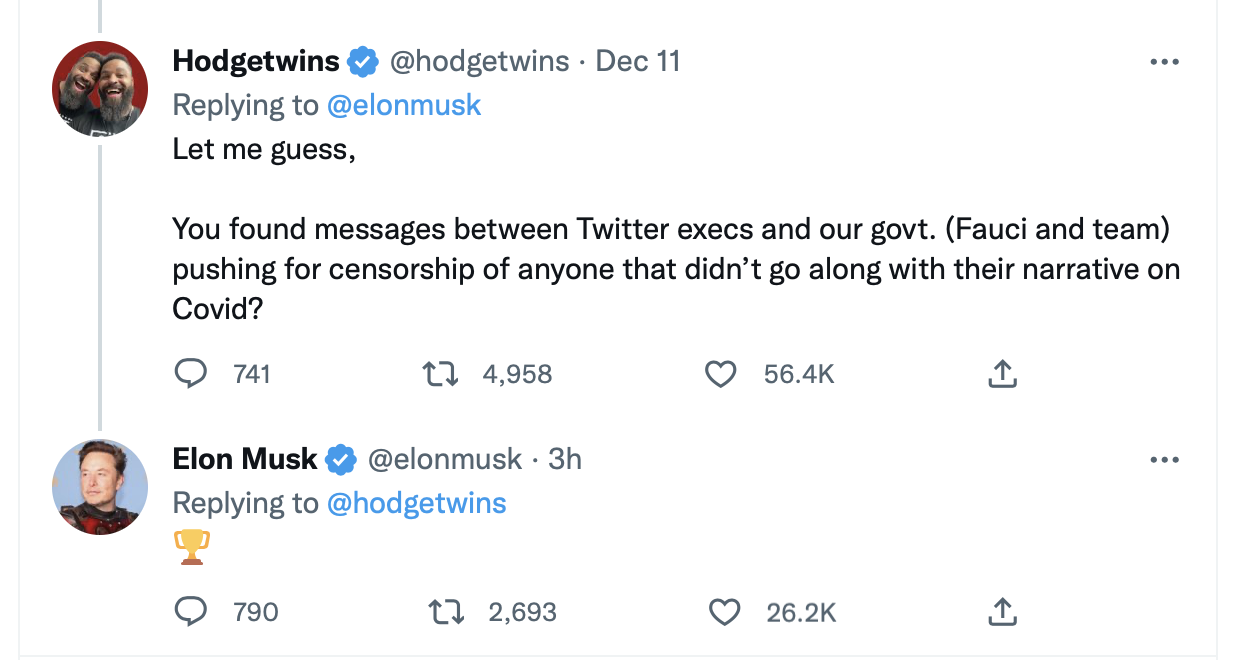
Task: Open more options on Elon Musk tweet
Action: 1165,460
